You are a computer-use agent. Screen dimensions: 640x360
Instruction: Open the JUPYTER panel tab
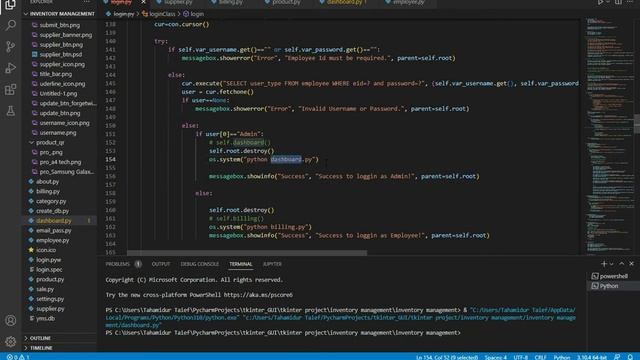click(x=272, y=264)
